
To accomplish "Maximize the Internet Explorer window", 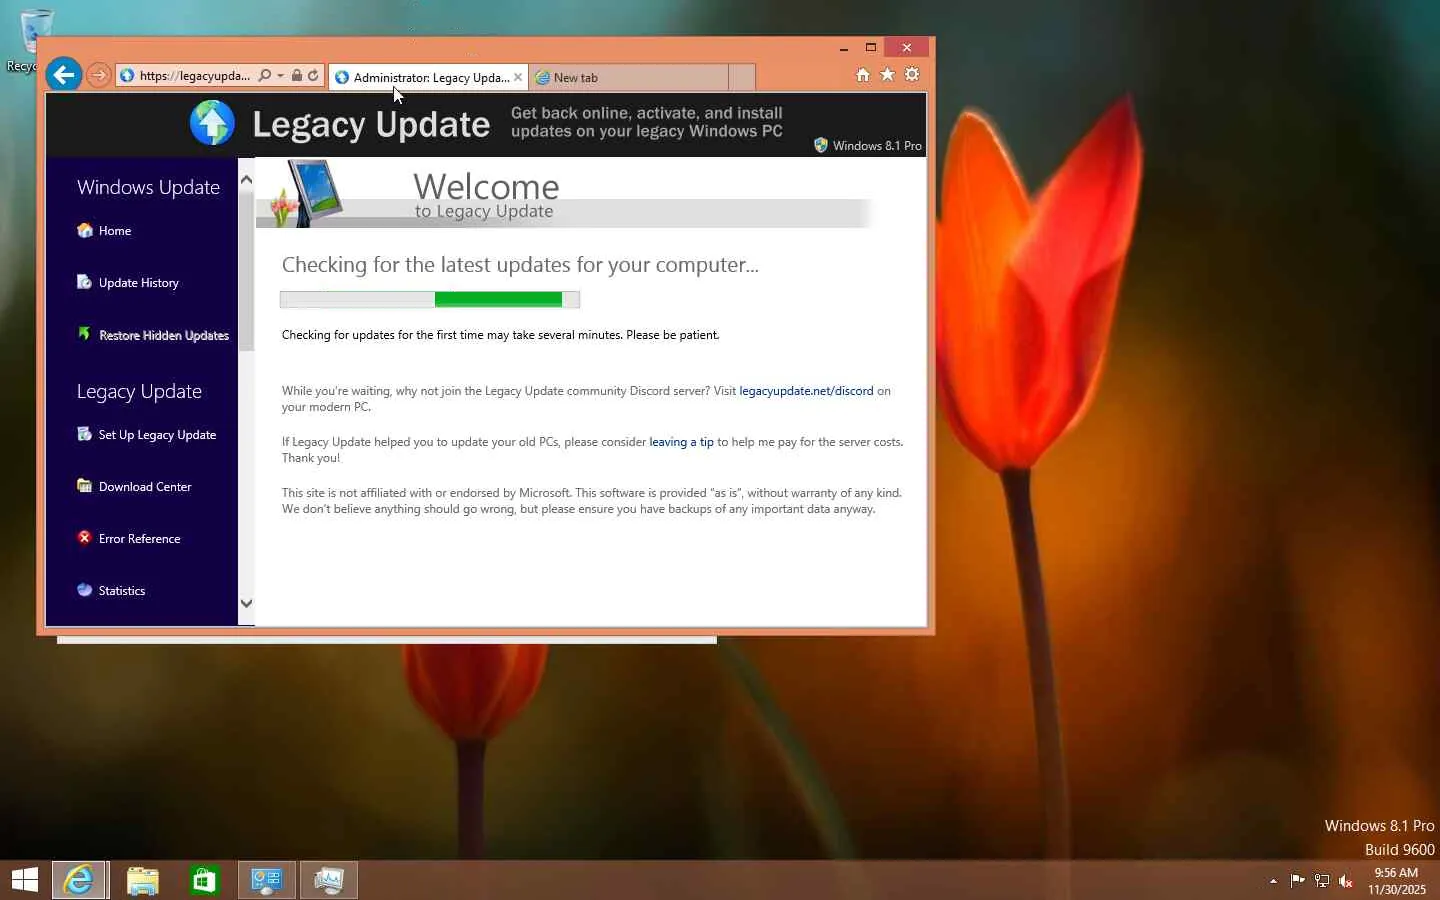I will tap(871, 48).
